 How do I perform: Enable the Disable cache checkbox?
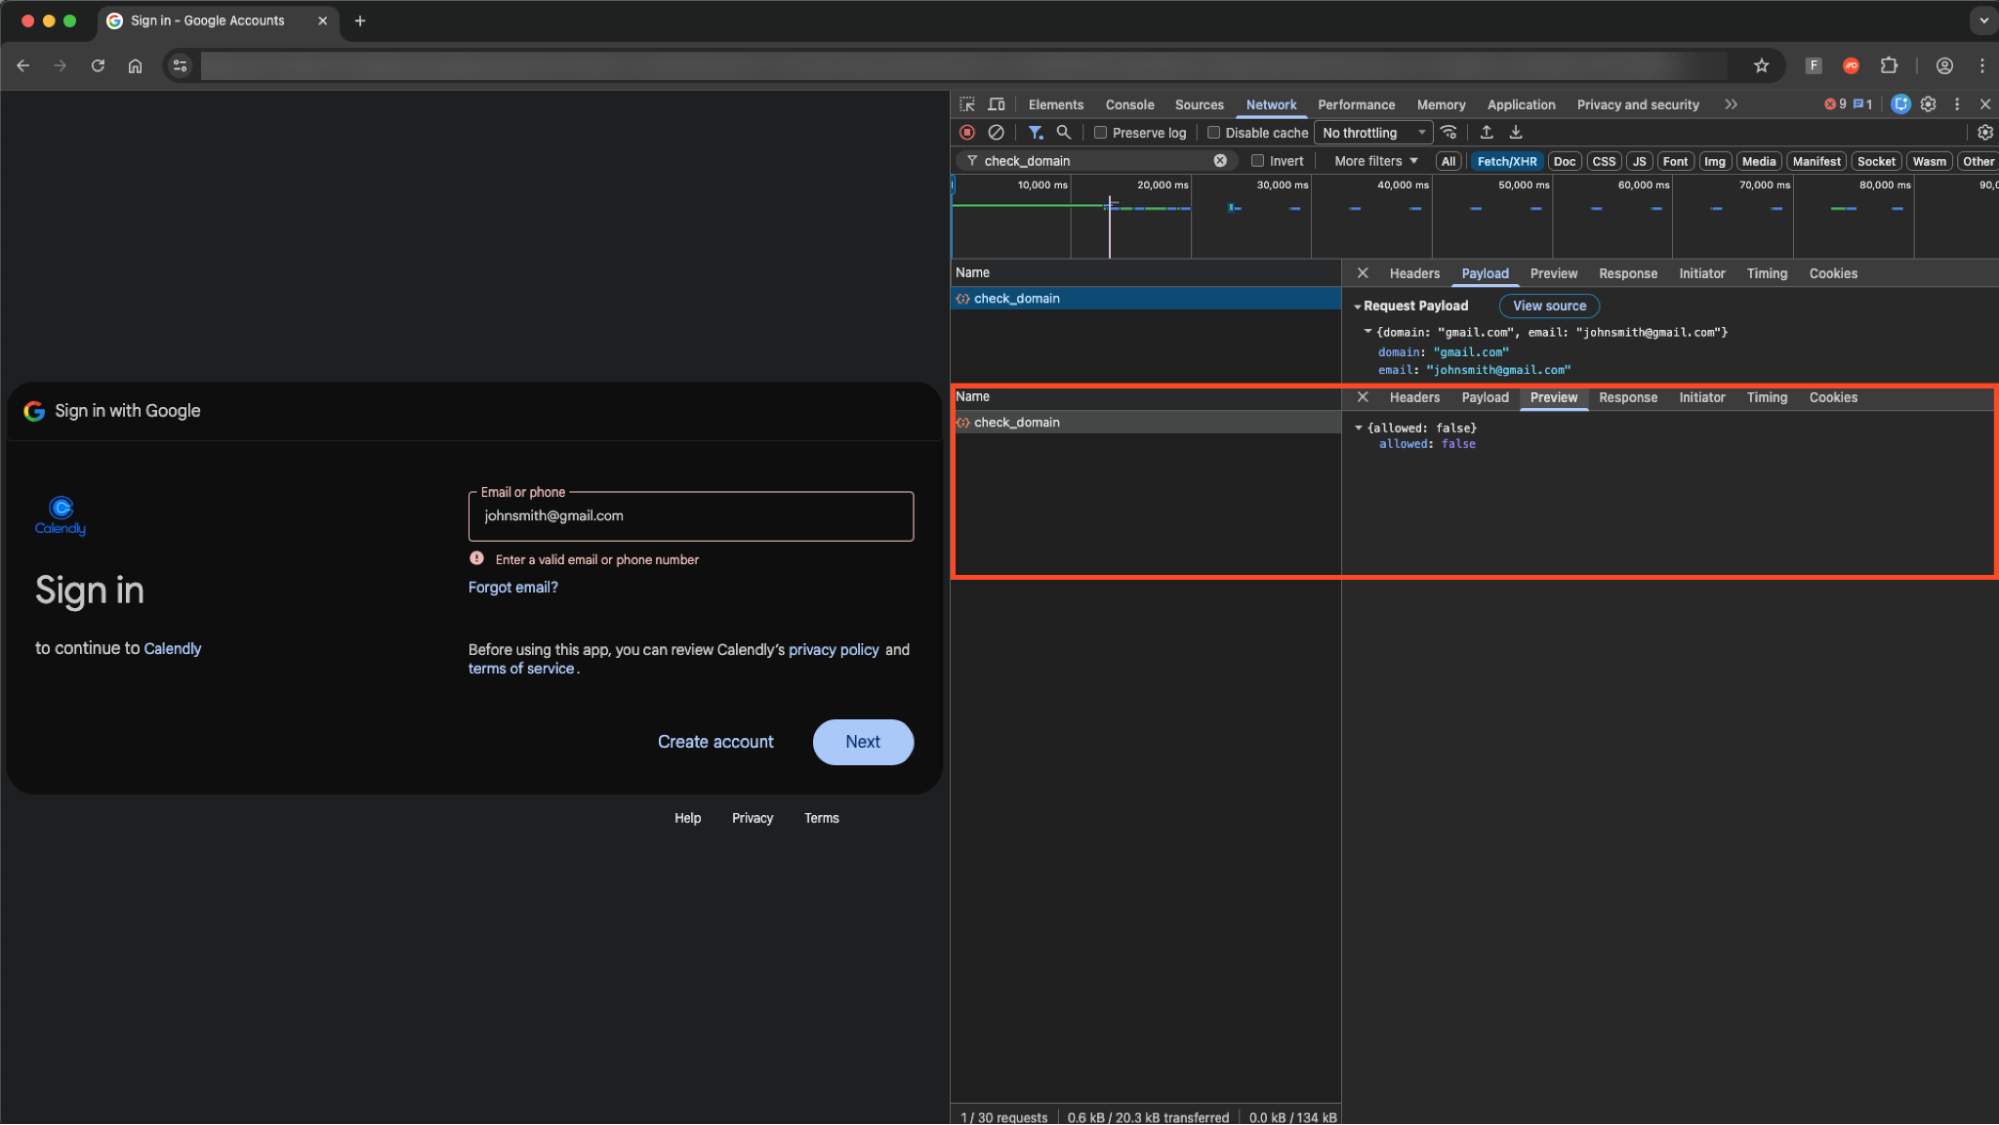pyautogui.click(x=1214, y=132)
